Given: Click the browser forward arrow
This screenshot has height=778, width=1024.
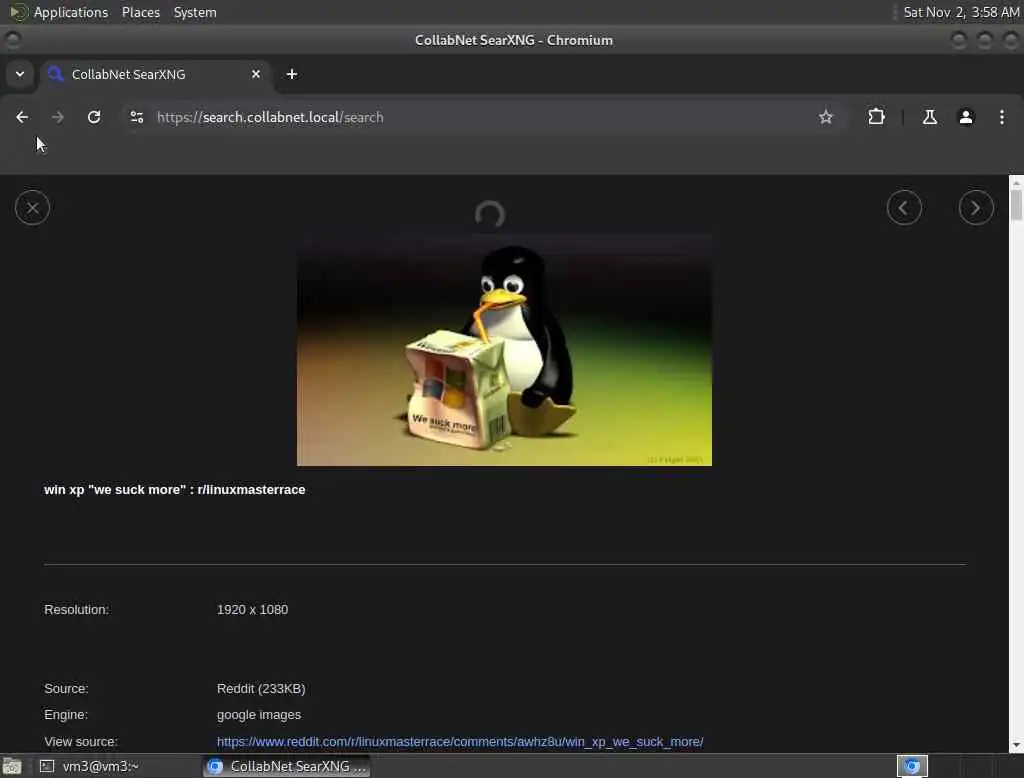Looking at the screenshot, I should point(57,117).
